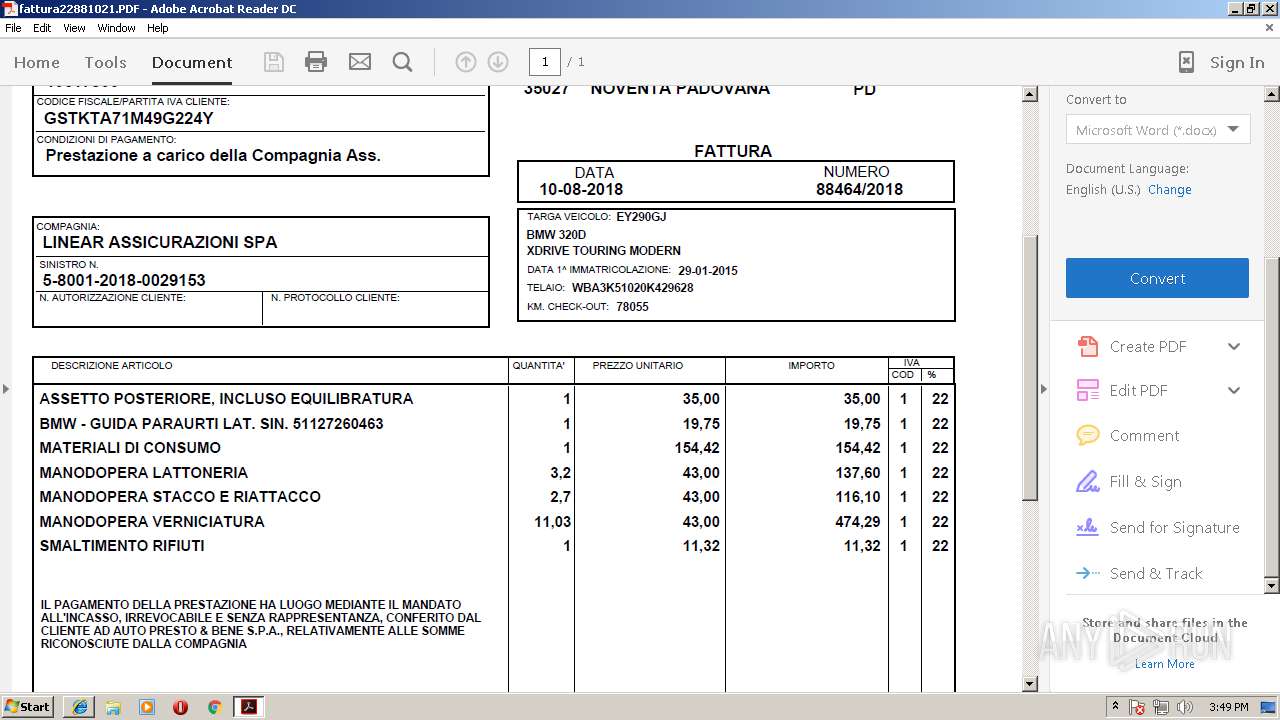Open the Edit menu
This screenshot has width=1280, height=720.
[42, 28]
